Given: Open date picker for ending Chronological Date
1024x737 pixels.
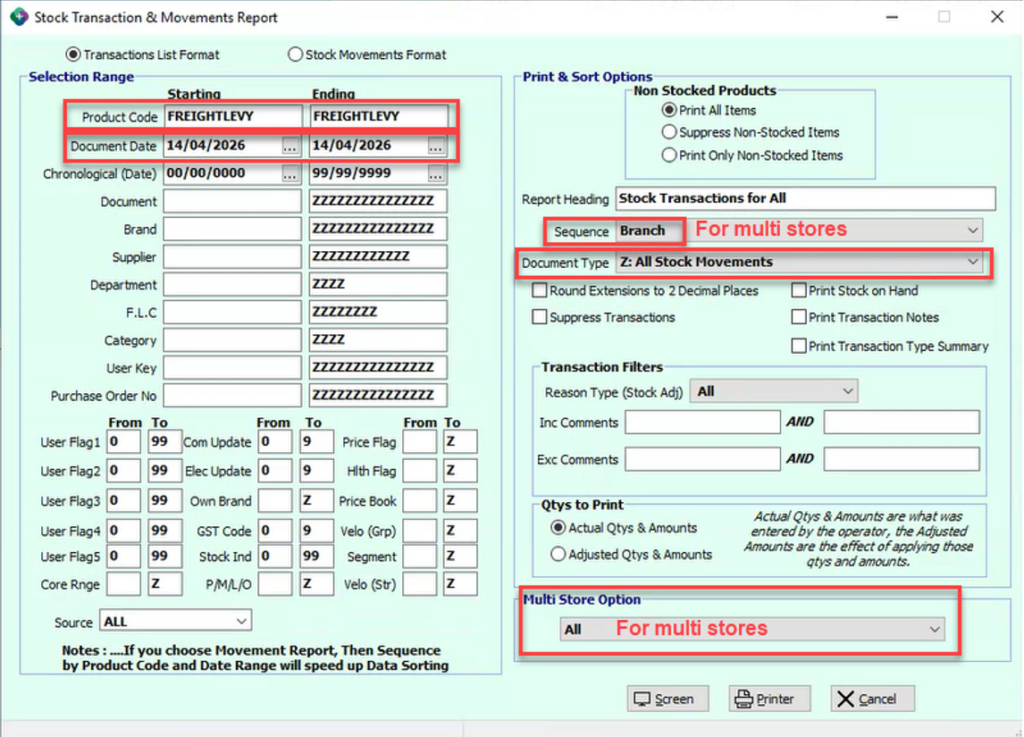Looking at the screenshot, I should (x=436, y=174).
